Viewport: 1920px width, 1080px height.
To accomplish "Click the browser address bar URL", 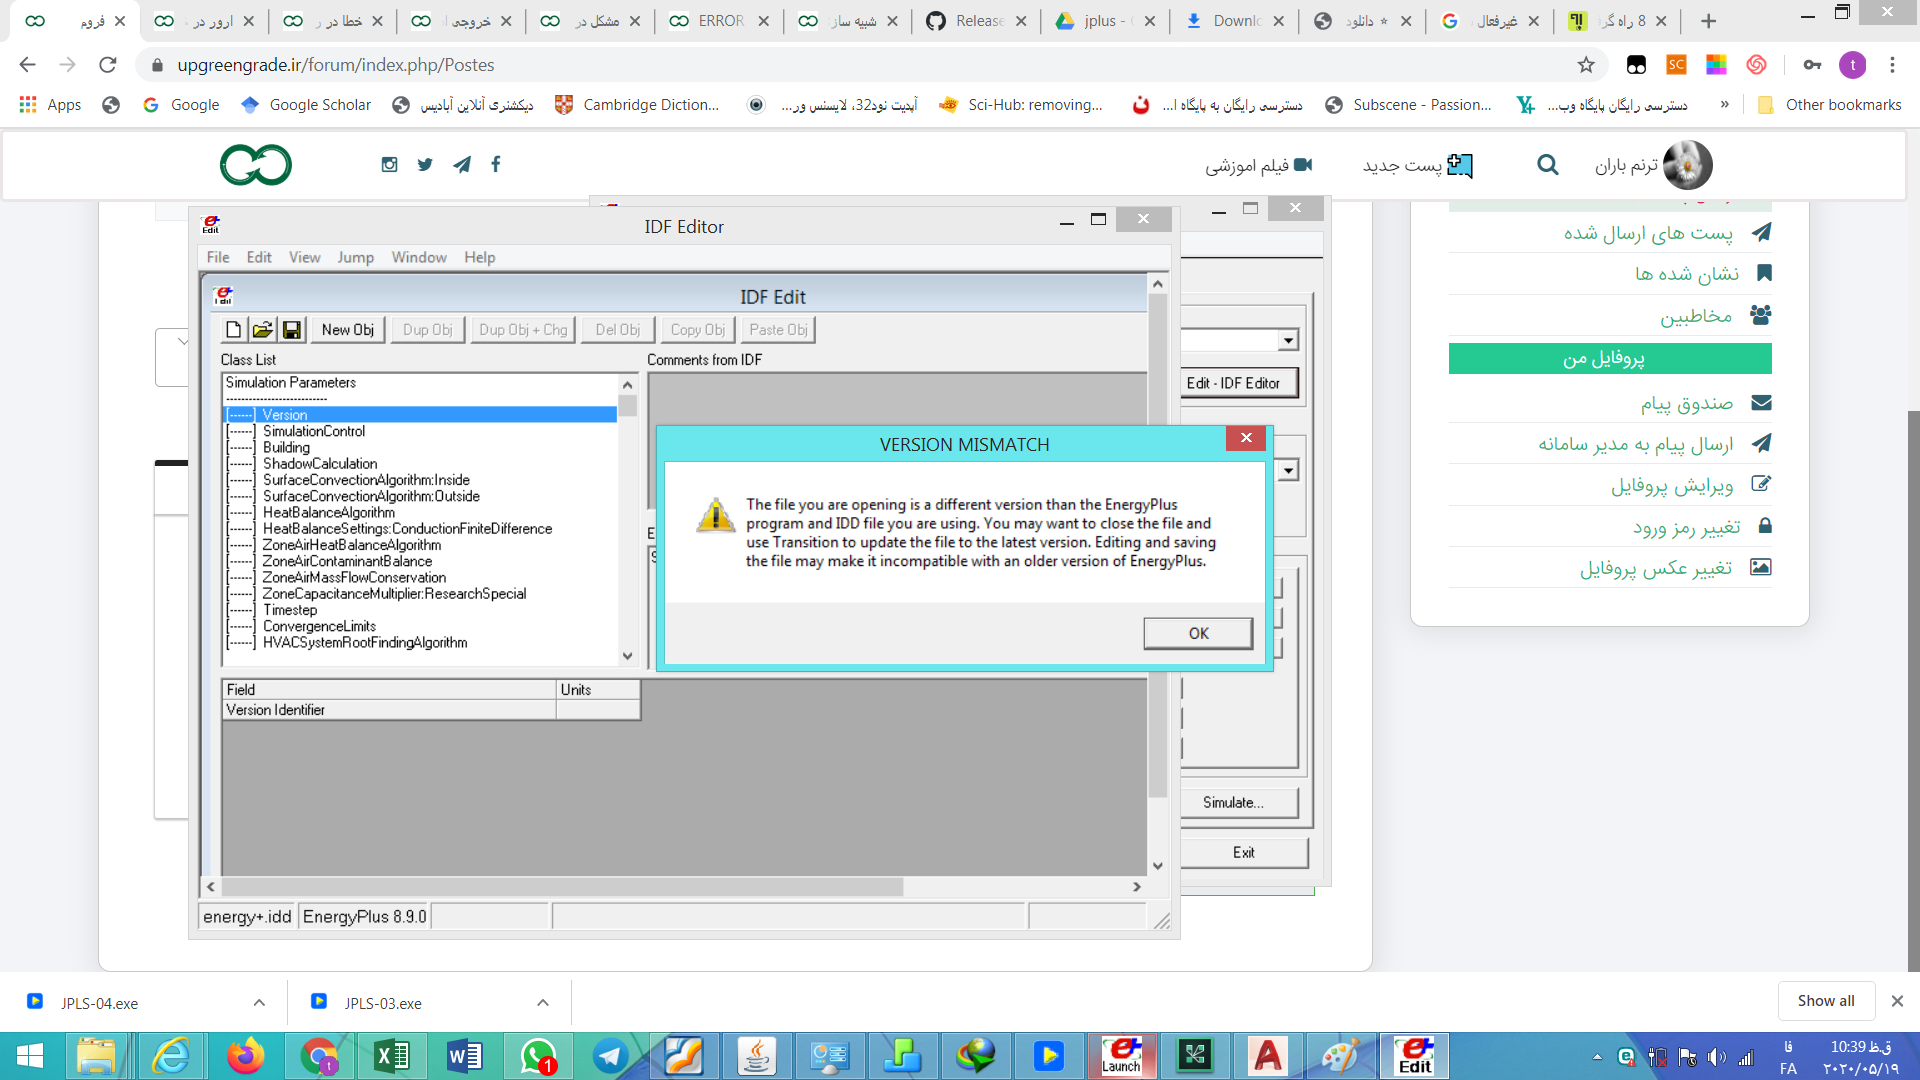I will click(x=336, y=65).
